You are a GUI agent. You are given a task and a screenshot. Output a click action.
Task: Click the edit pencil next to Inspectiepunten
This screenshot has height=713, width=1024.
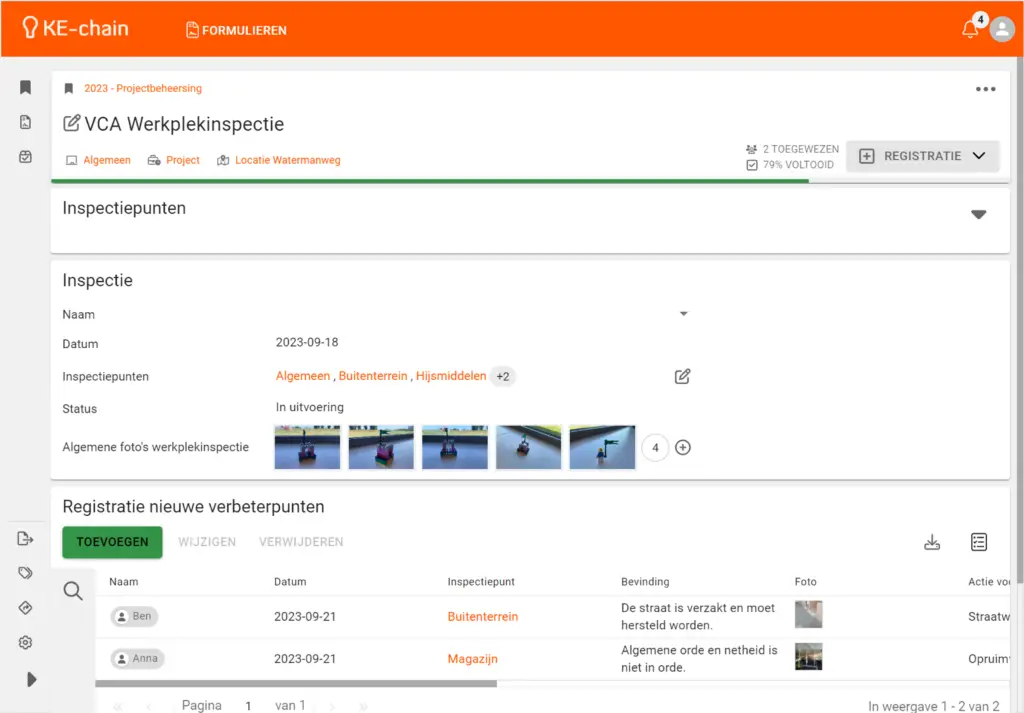point(682,377)
